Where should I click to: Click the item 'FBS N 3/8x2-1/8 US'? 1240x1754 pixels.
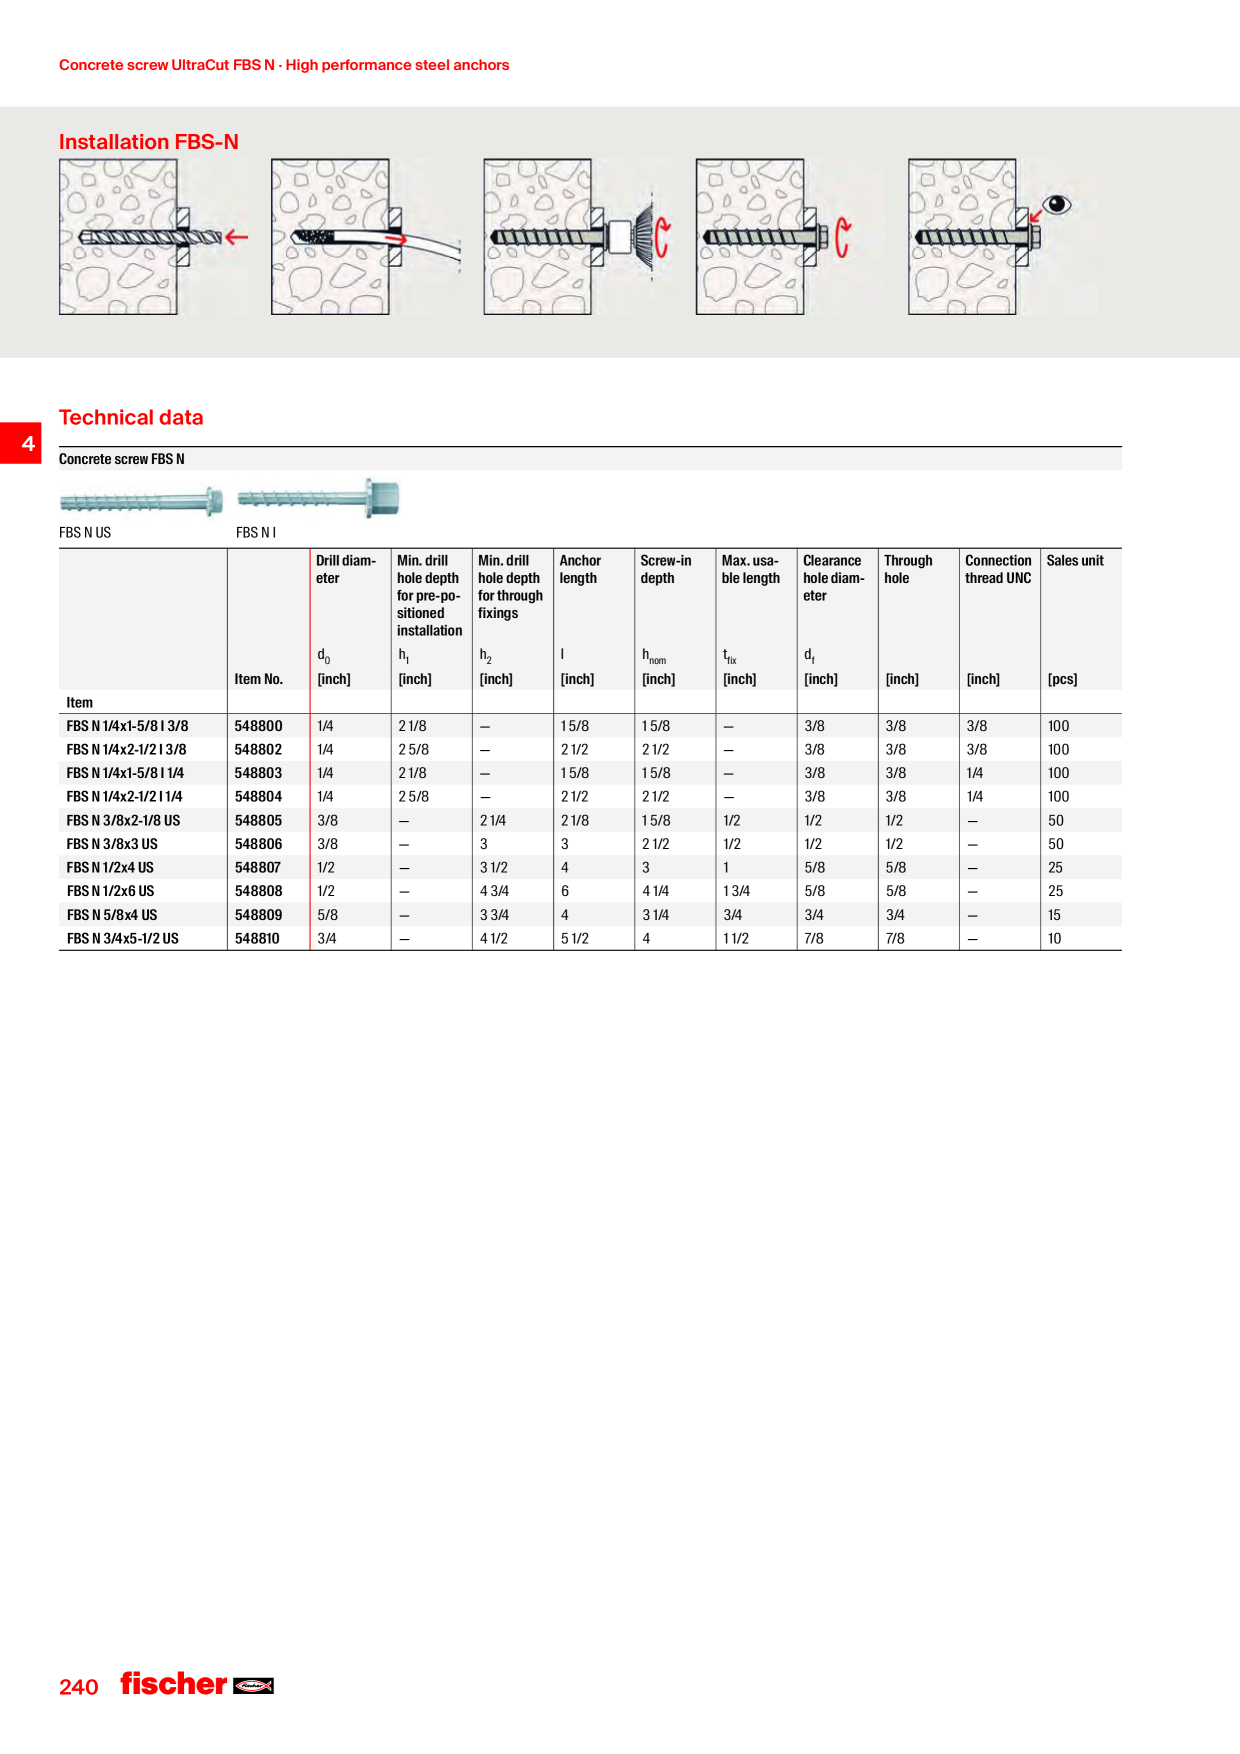coord(123,821)
